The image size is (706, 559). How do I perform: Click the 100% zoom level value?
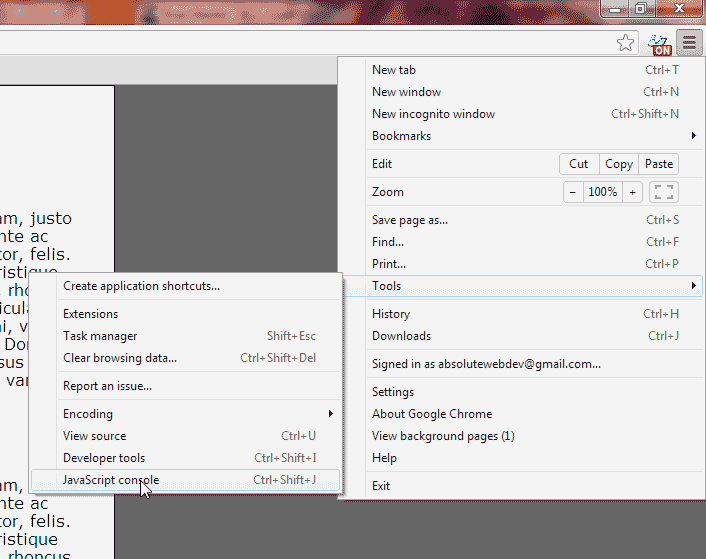603,192
